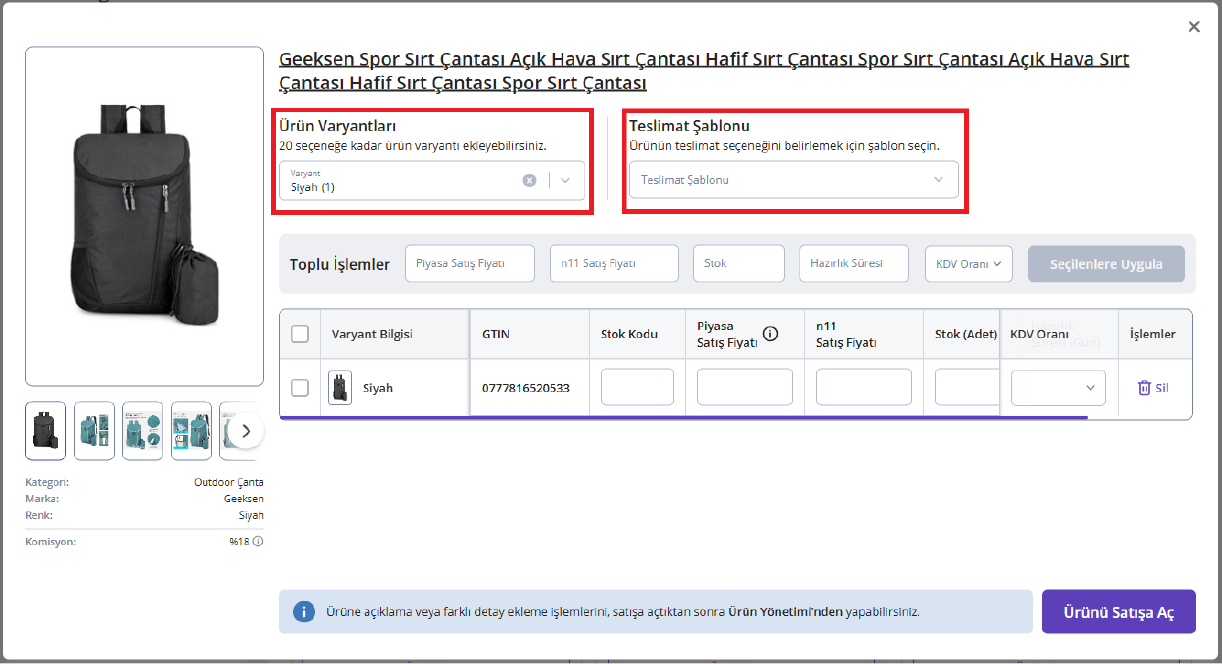This screenshot has width=1222, height=664.
Task: Show next product thumbnails with arrow
Action: [x=246, y=431]
